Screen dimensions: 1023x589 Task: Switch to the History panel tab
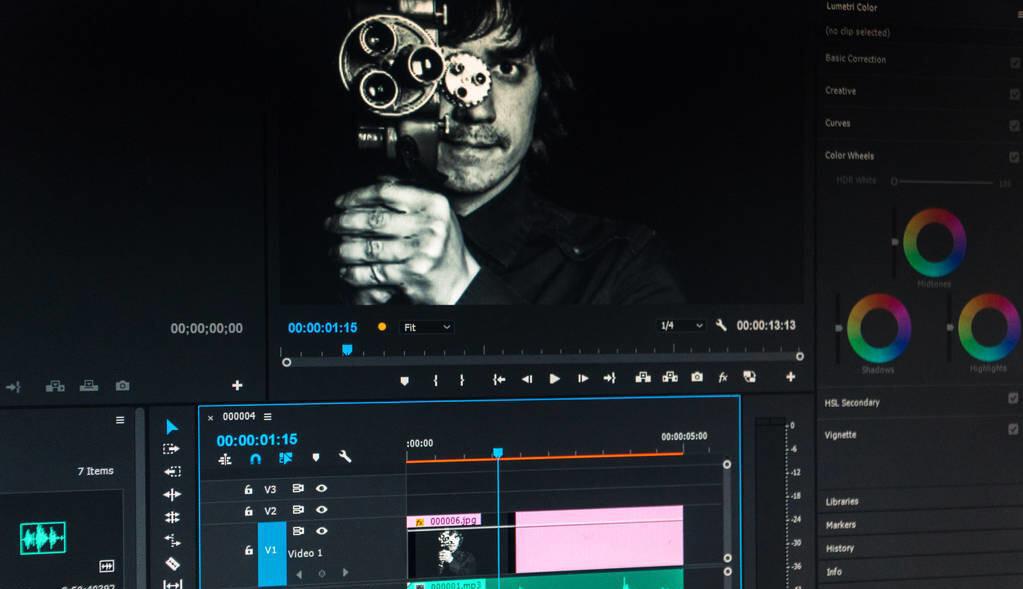pyautogui.click(x=840, y=548)
